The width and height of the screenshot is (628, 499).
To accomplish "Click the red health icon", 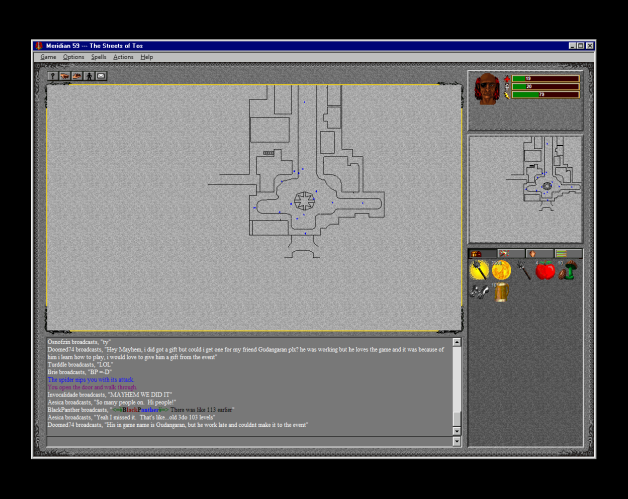I will point(507,79).
